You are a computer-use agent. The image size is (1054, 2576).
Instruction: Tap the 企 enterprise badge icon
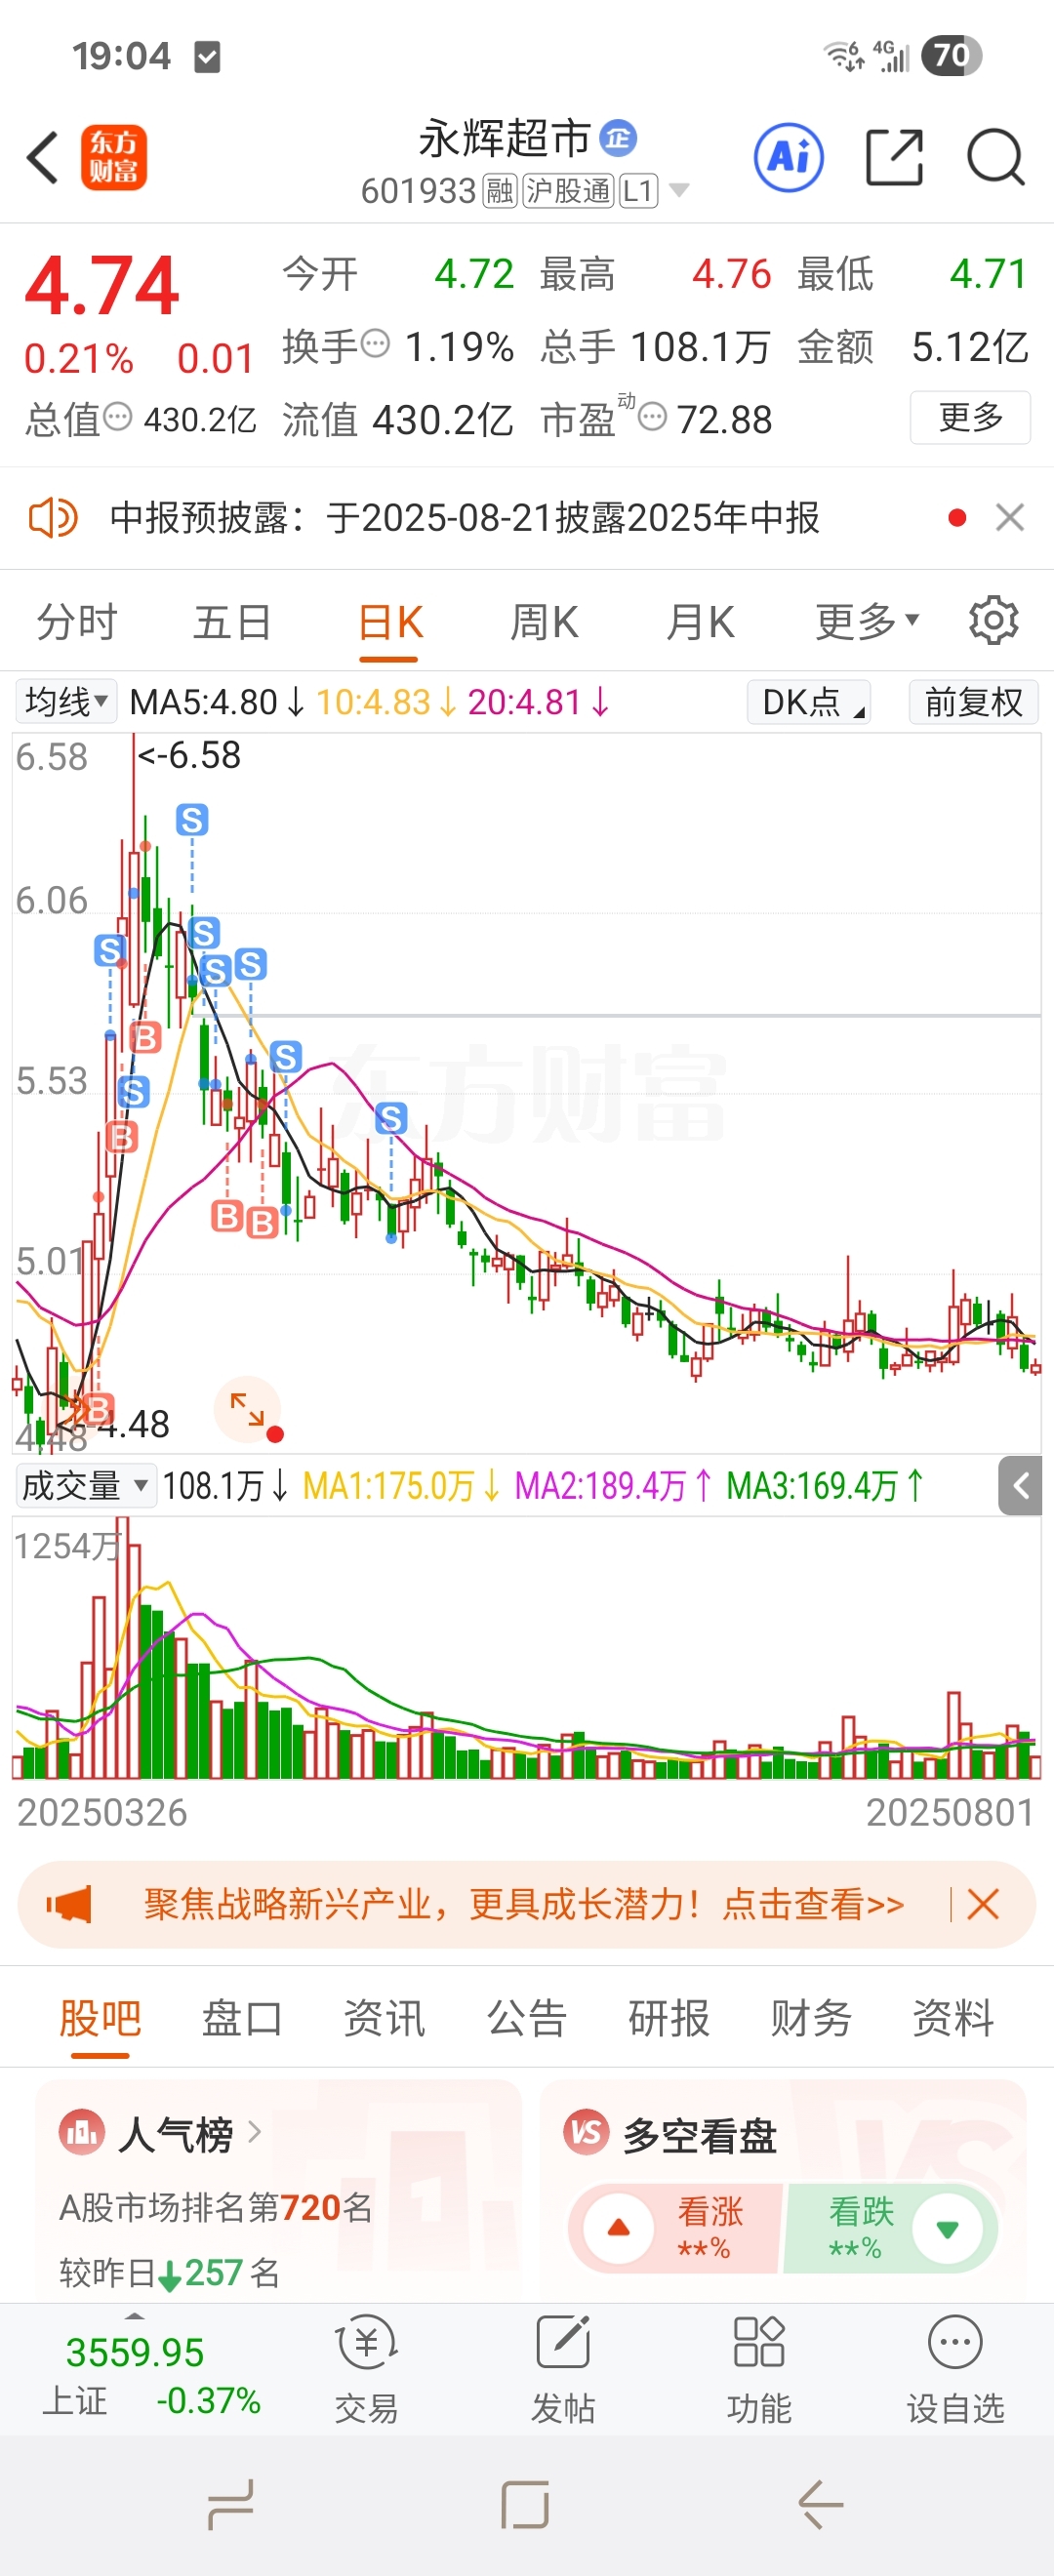click(x=618, y=138)
